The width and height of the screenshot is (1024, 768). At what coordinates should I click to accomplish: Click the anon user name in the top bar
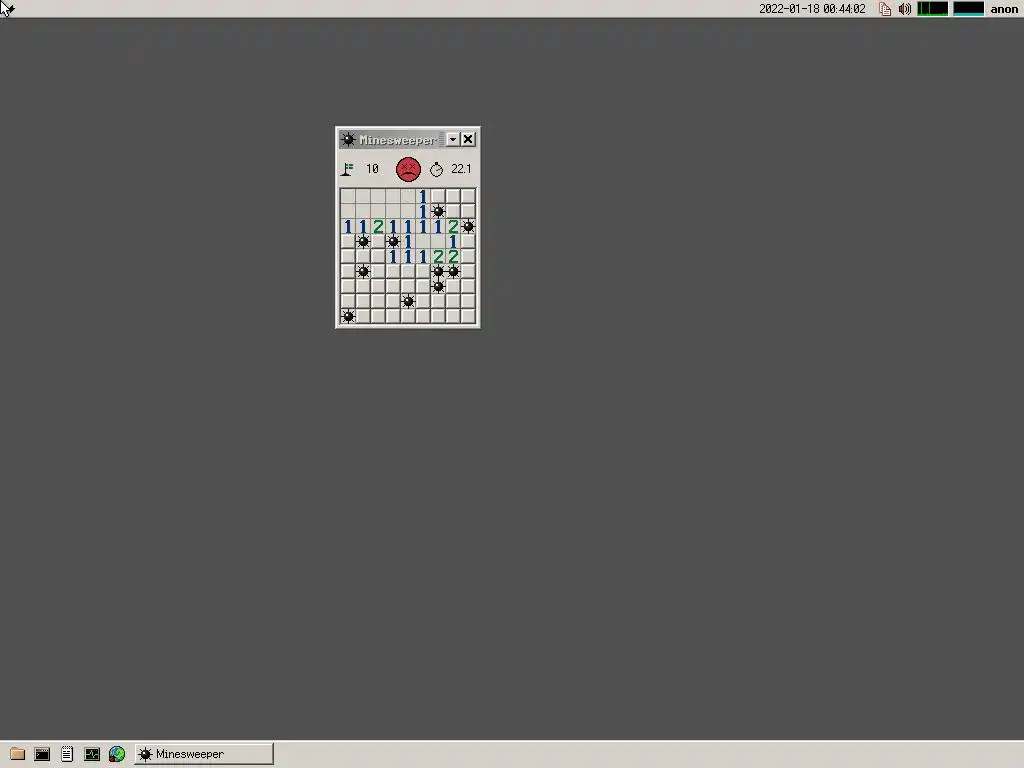point(1004,9)
